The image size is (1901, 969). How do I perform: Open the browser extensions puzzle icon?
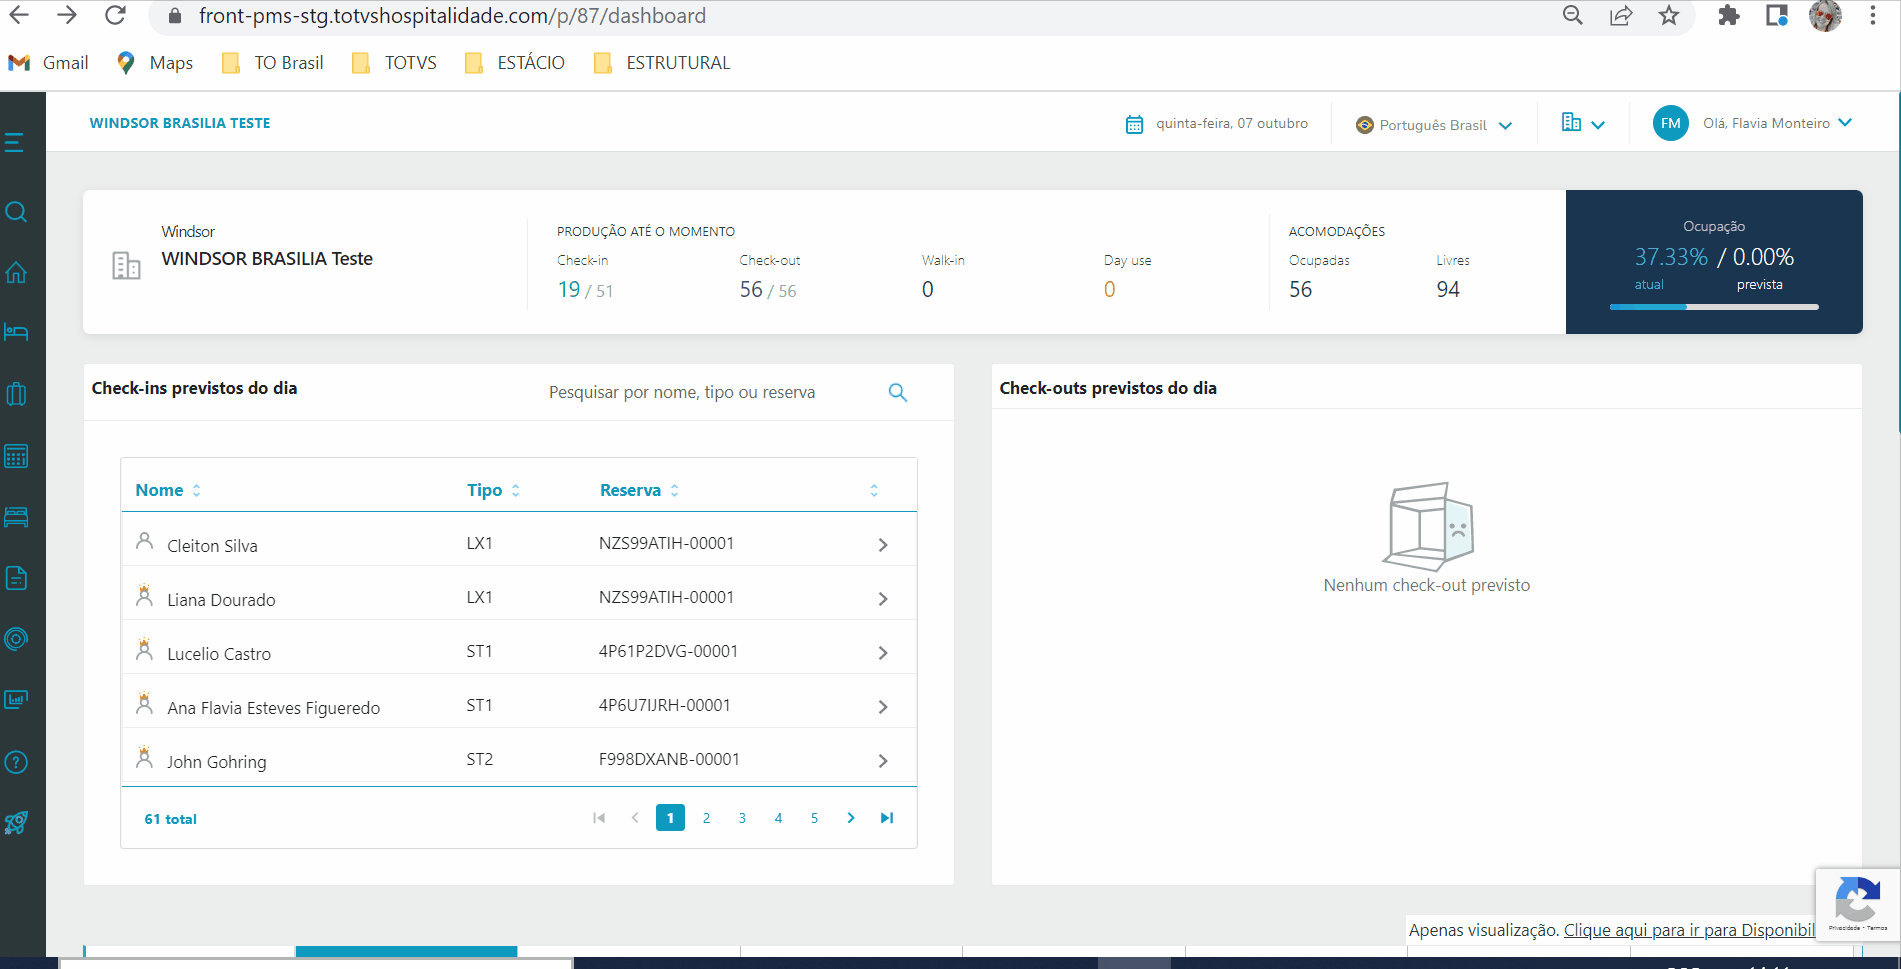pyautogui.click(x=1728, y=15)
